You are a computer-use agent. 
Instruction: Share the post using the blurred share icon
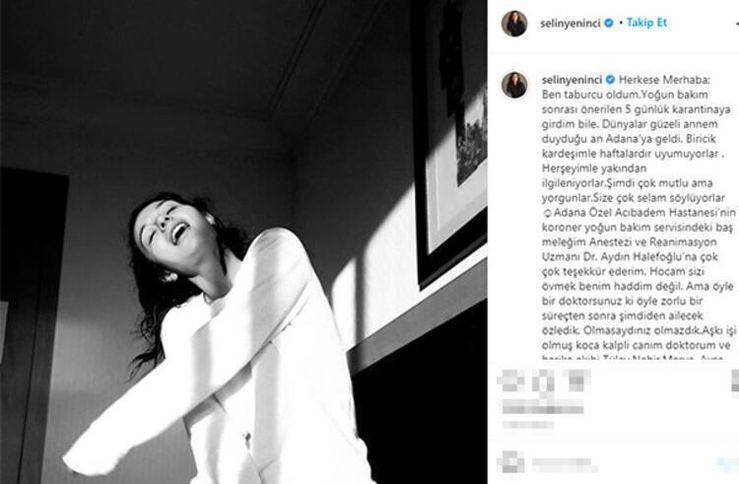[x=576, y=381]
